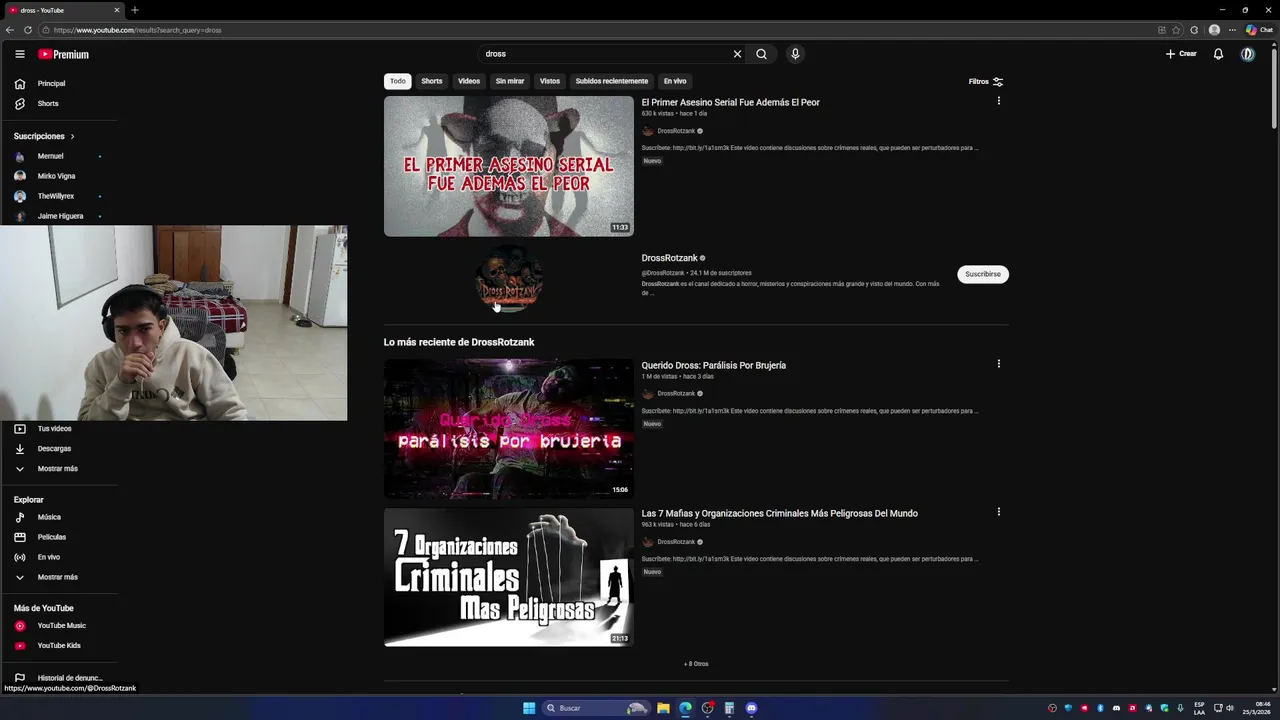Open options for Las 7 Mafias video
Viewport: 1280px width, 720px height.
pos(998,512)
